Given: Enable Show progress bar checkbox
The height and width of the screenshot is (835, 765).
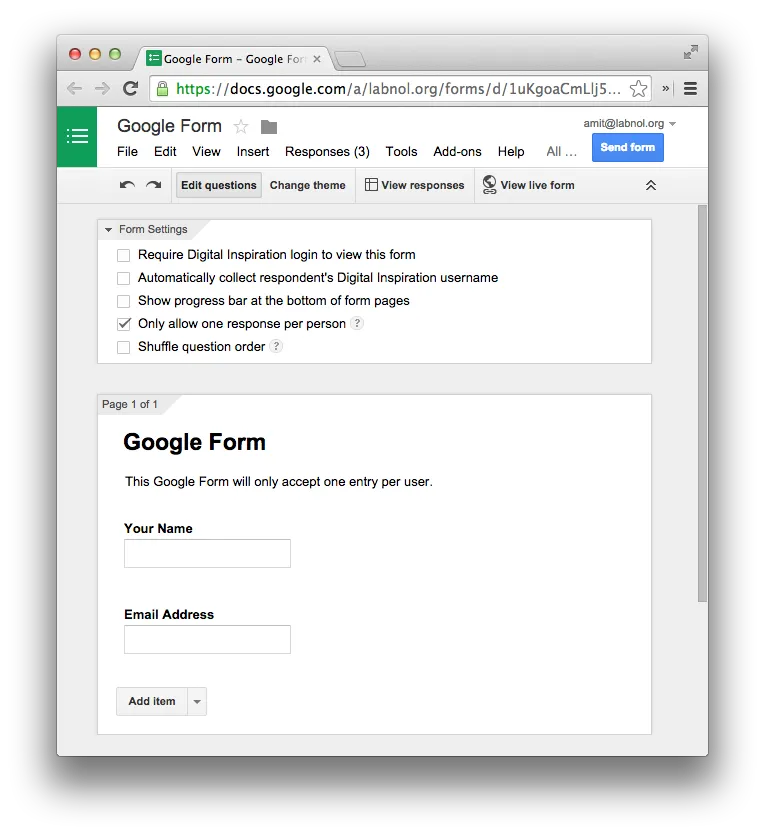Looking at the screenshot, I should pos(124,301).
